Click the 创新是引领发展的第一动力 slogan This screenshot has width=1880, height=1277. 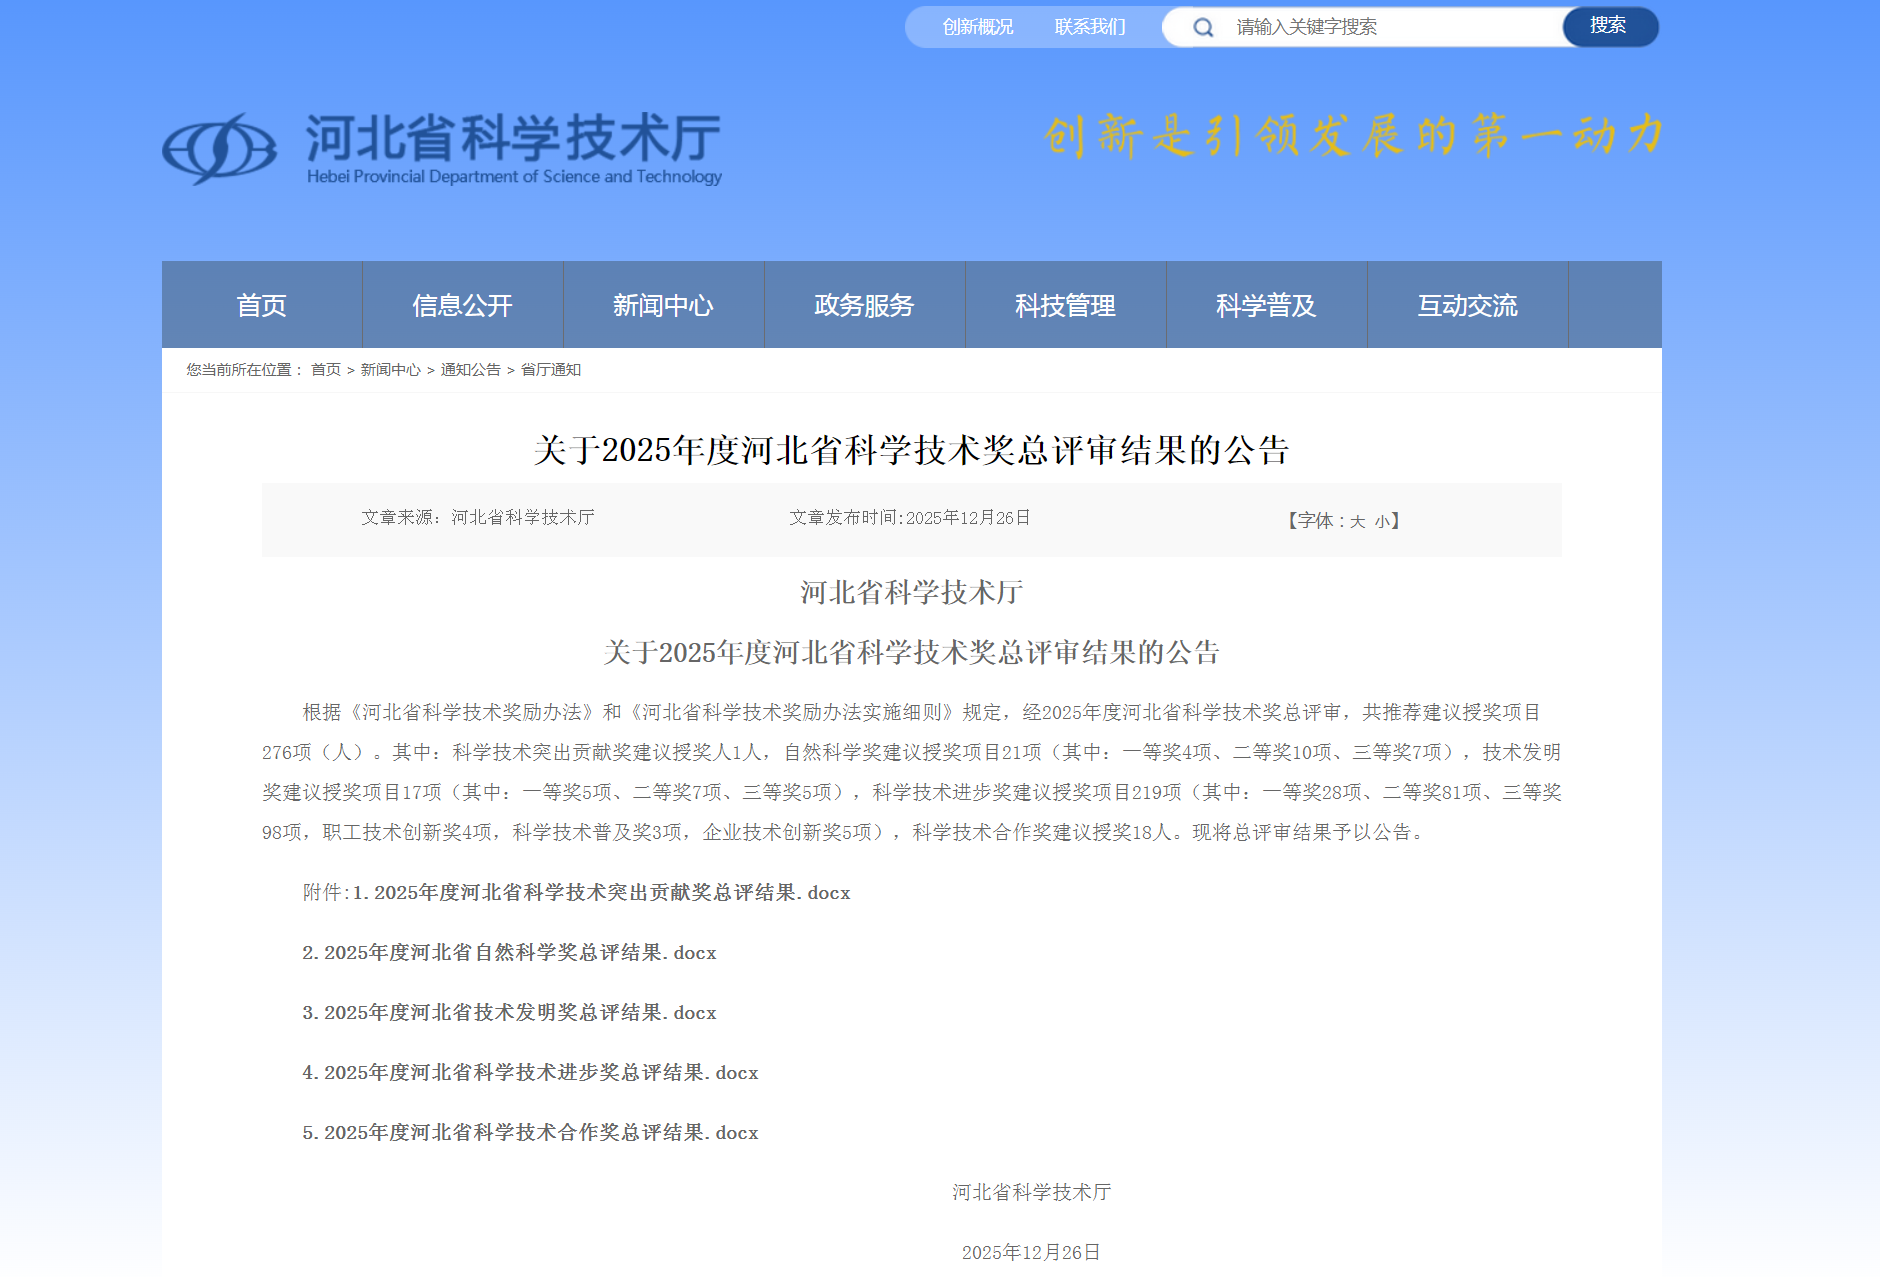(1352, 135)
